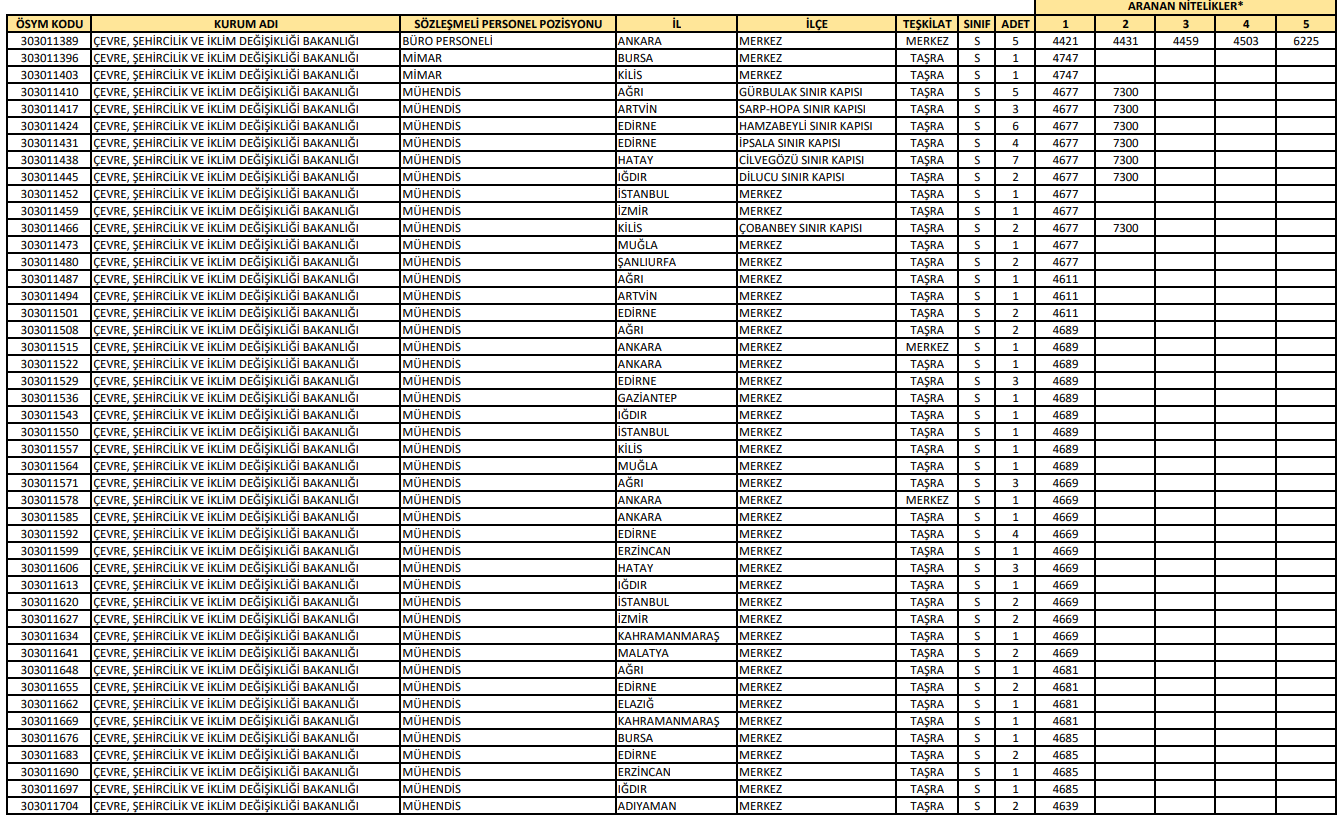Select 4611 in the 303011487 row
Image resolution: width=1342 pixels, height=817 pixels.
1065,279
